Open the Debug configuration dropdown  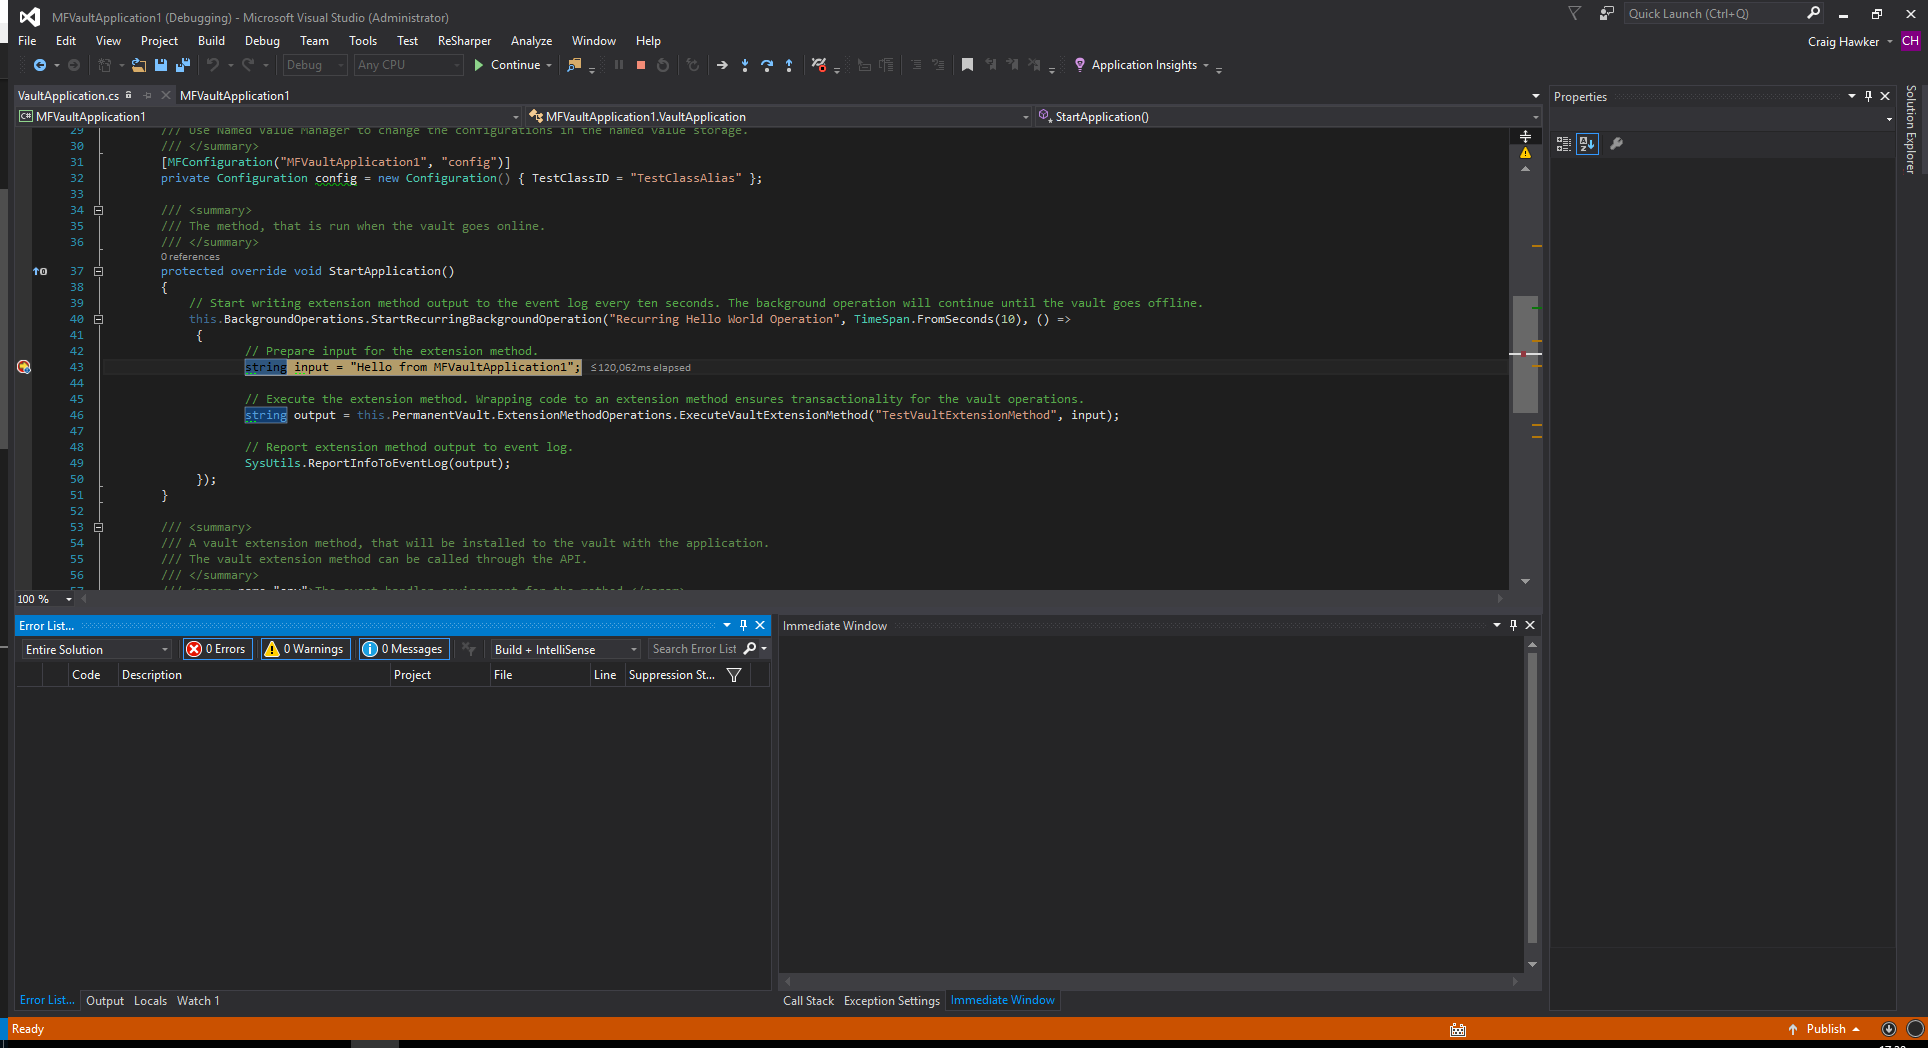(x=314, y=65)
